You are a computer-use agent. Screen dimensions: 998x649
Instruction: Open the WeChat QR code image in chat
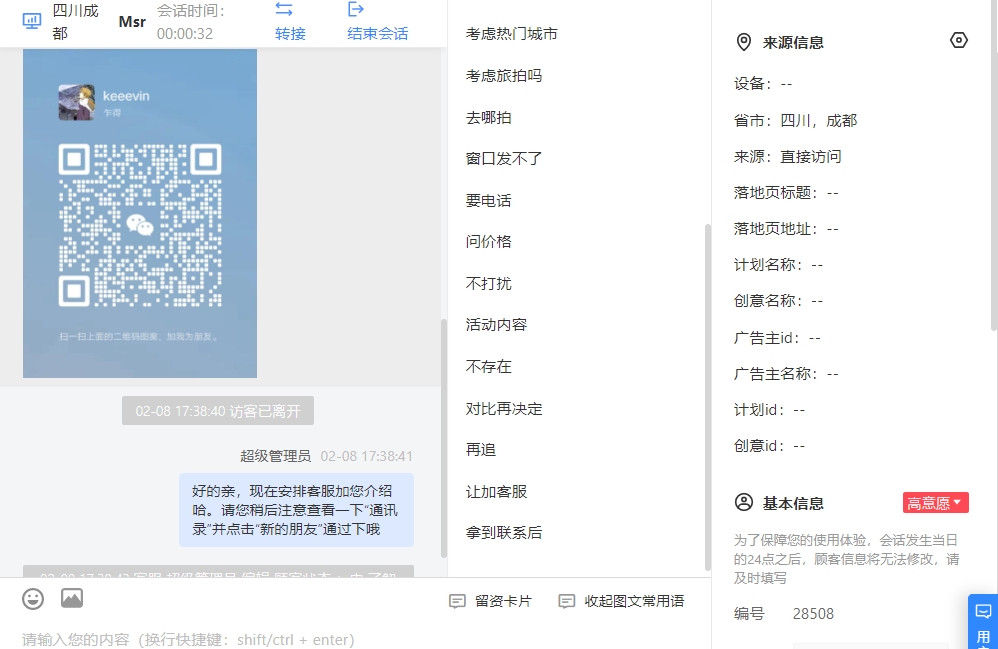[x=140, y=213]
